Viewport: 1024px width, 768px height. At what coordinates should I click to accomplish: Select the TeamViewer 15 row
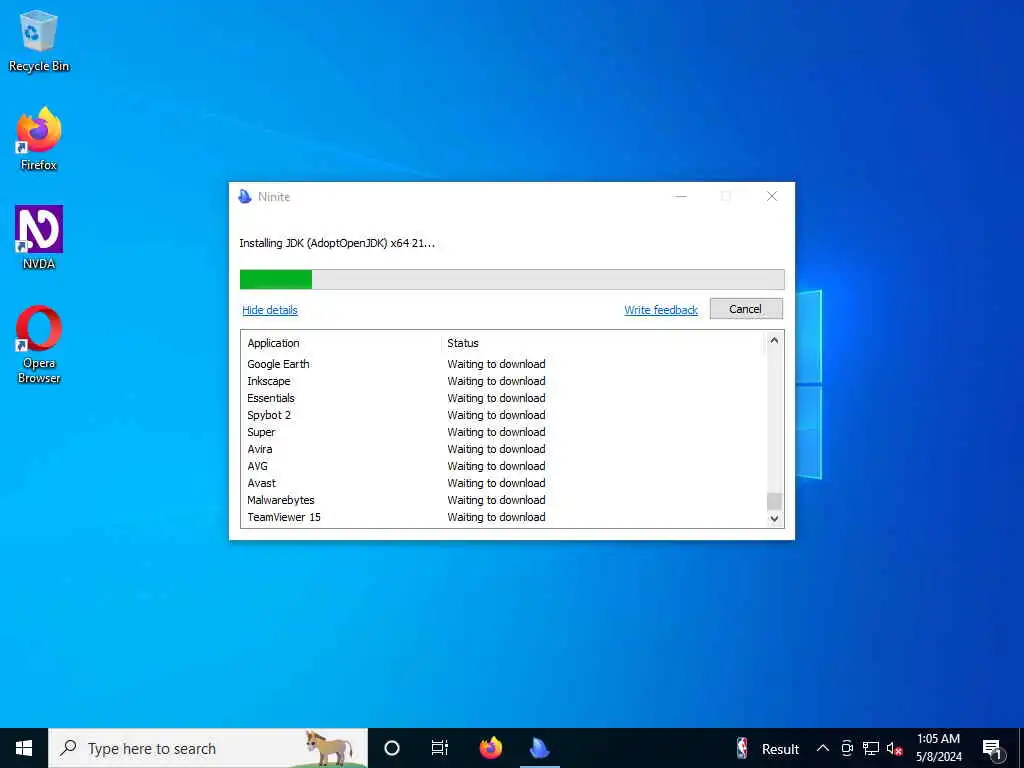[503, 517]
